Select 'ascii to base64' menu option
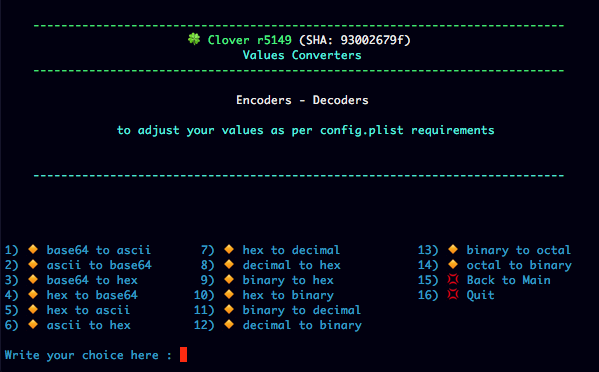 [x=99, y=265]
